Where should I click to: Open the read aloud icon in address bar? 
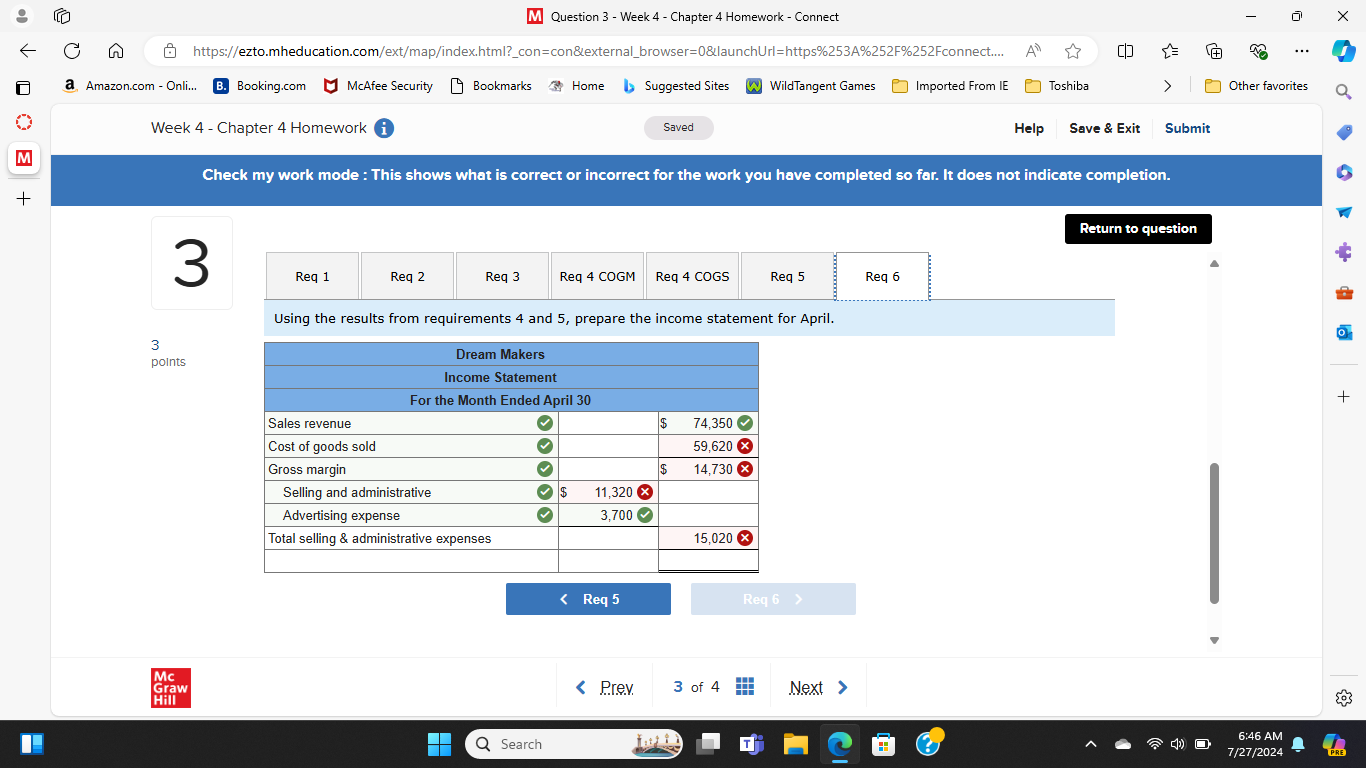coord(1032,51)
